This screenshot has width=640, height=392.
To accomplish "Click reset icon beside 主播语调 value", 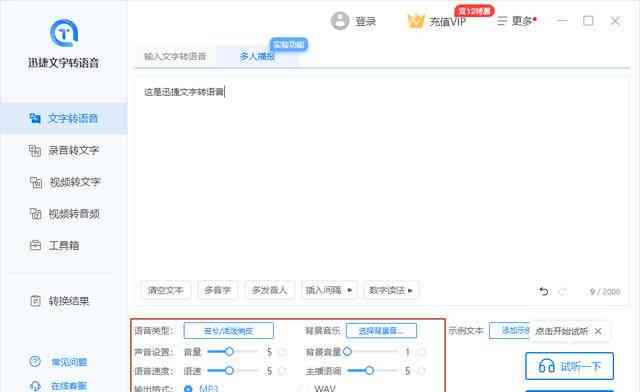I will (x=421, y=371).
